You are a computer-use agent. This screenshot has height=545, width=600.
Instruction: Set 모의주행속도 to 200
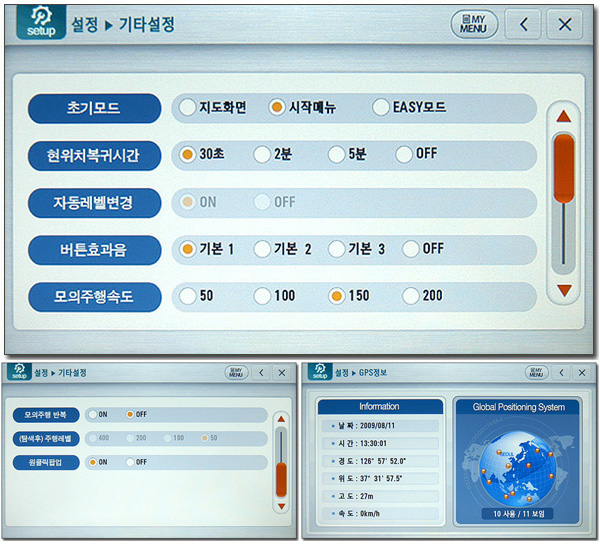click(410, 296)
